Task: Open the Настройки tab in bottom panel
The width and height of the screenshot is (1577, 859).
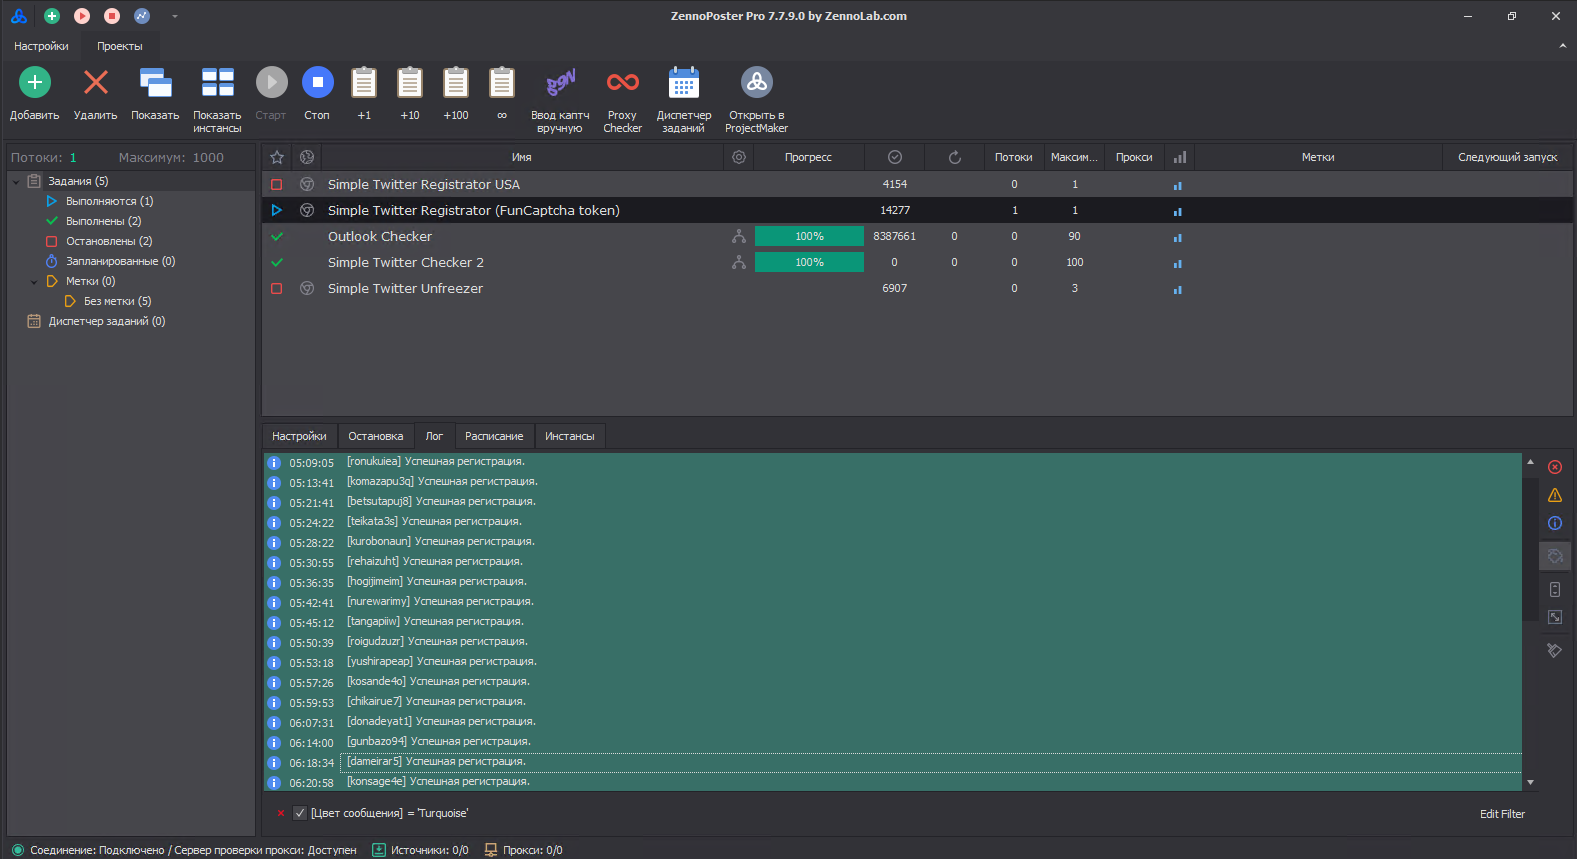Action: point(299,436)
